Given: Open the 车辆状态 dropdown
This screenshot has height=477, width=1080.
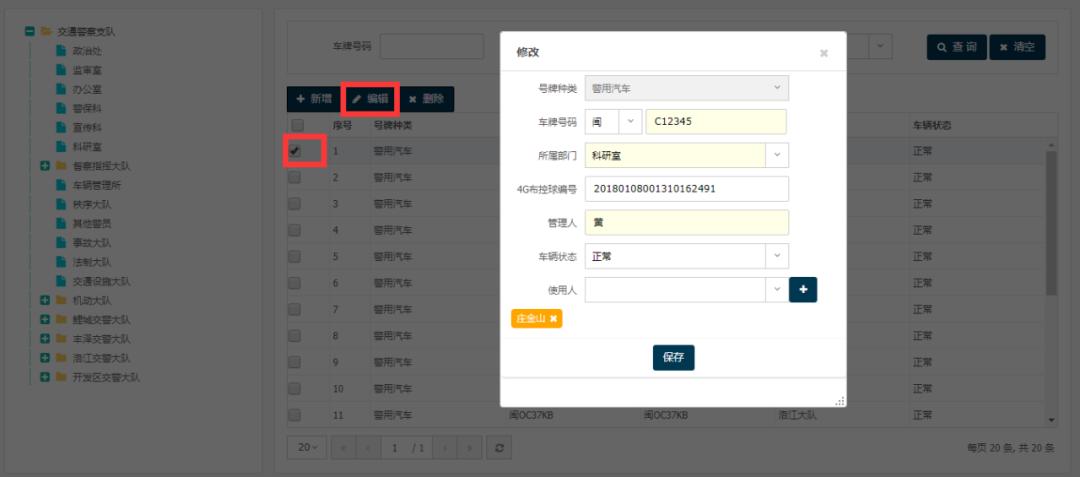Looking at the screenshot, I should (x=777, y=256).
